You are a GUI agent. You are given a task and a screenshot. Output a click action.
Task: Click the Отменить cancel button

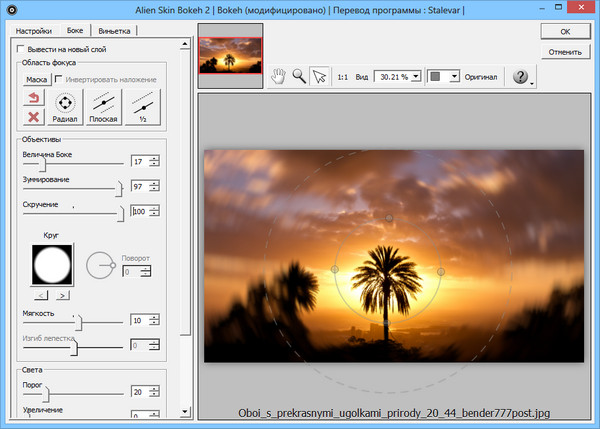[x=565, y=51]
